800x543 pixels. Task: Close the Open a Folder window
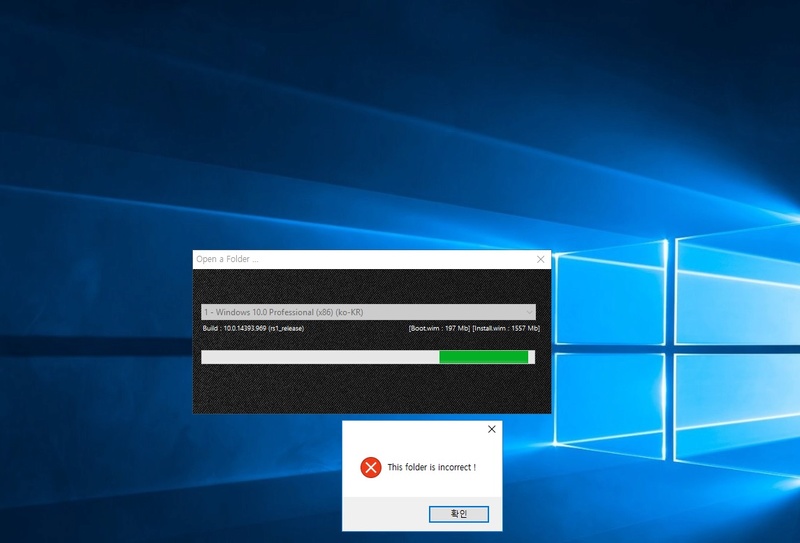(541, 259)
